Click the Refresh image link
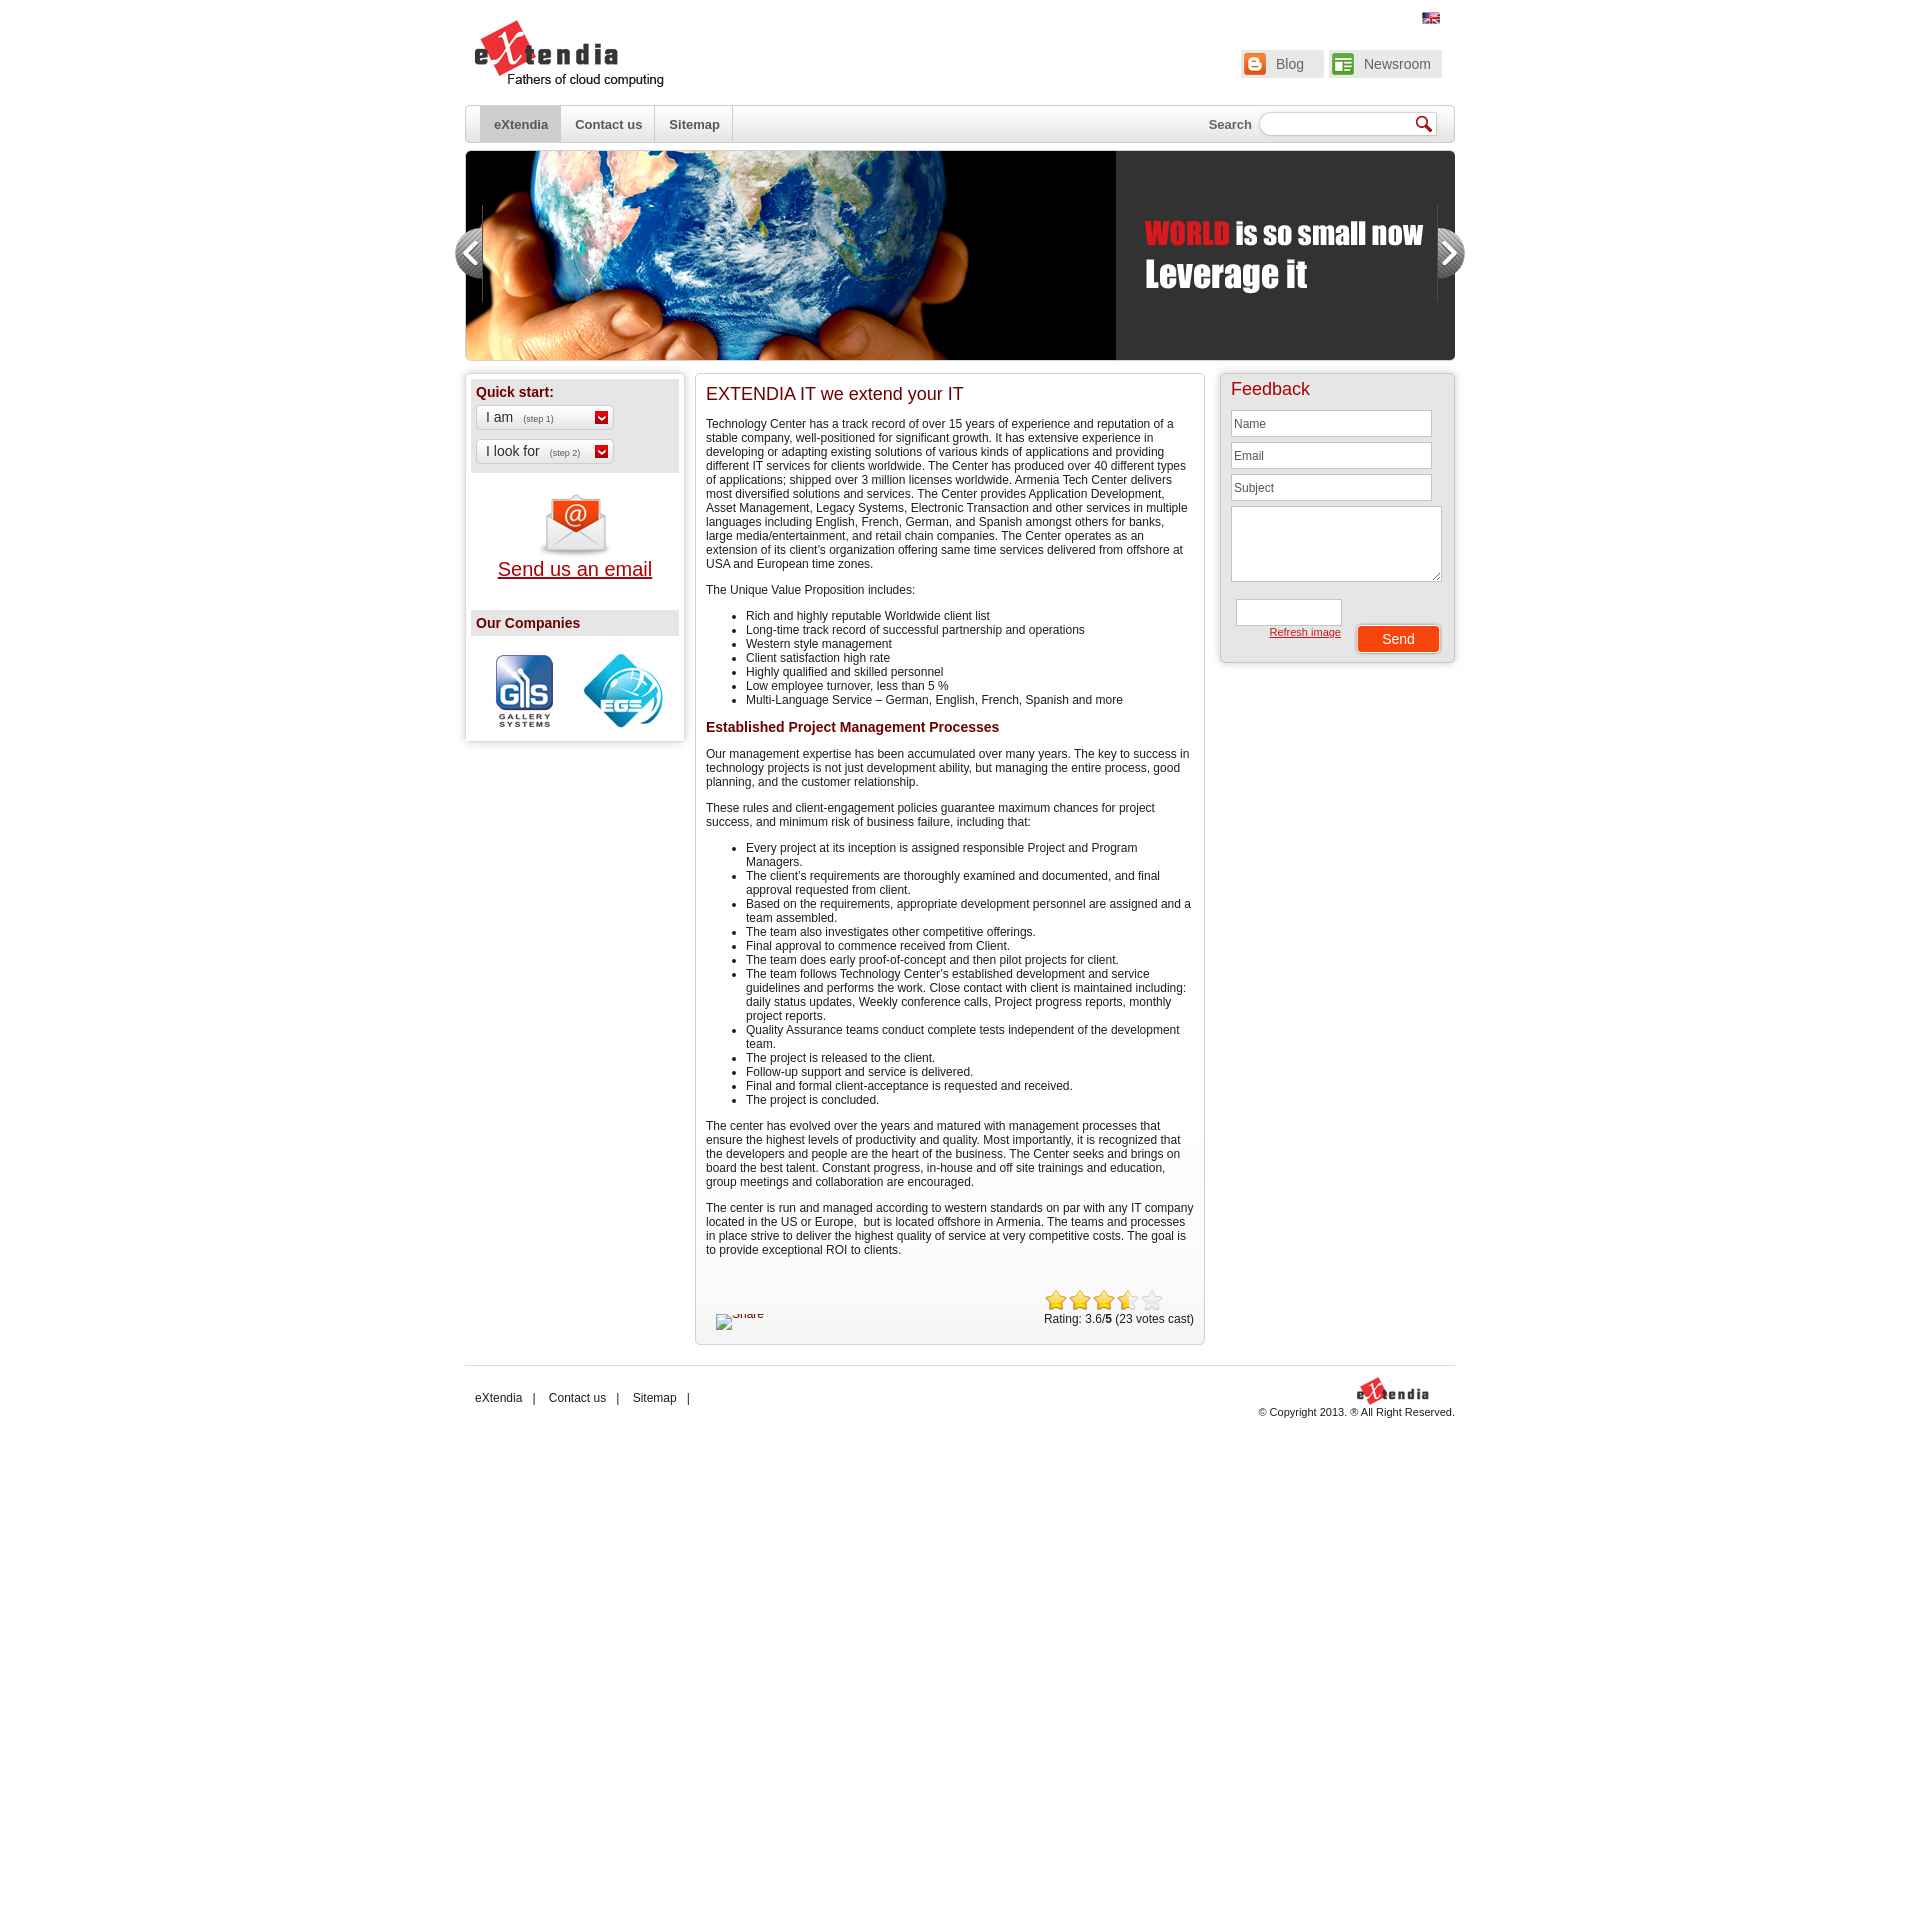Screen dimensions: 1920x1920 (1303, 631)
